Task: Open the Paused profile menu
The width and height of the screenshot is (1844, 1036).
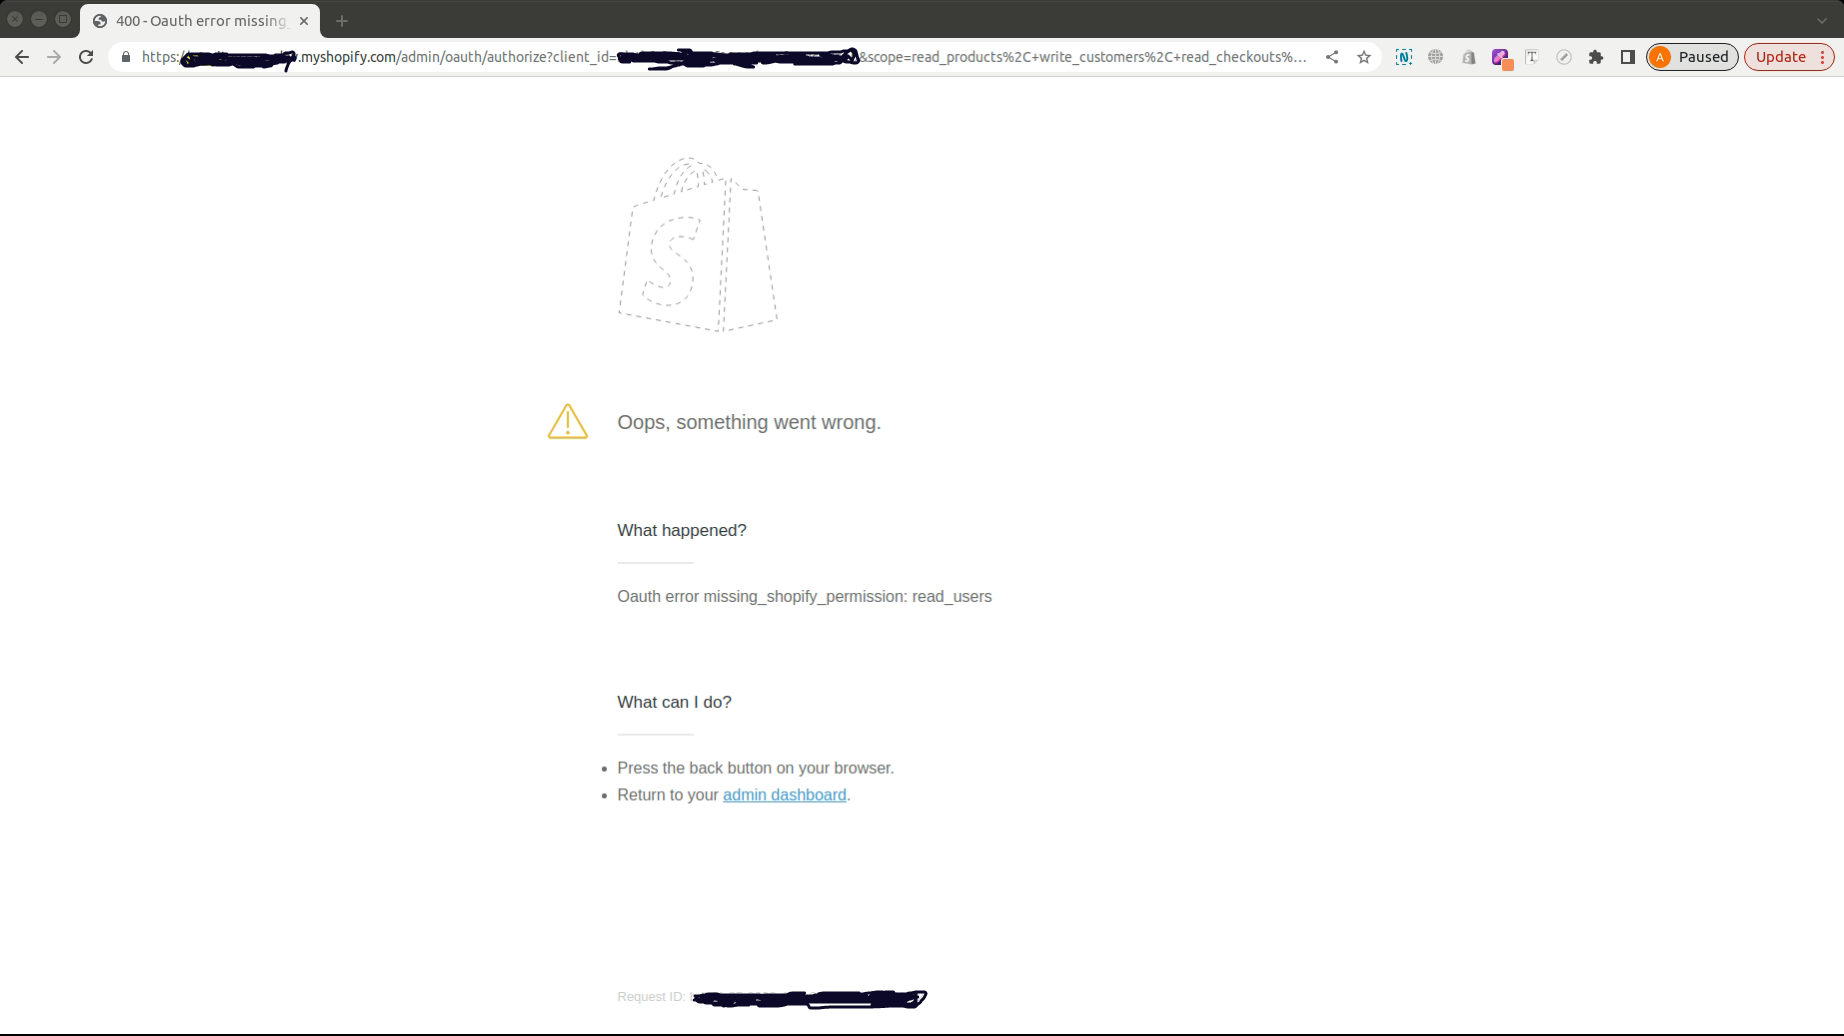Action: (x=1692, y=57)
